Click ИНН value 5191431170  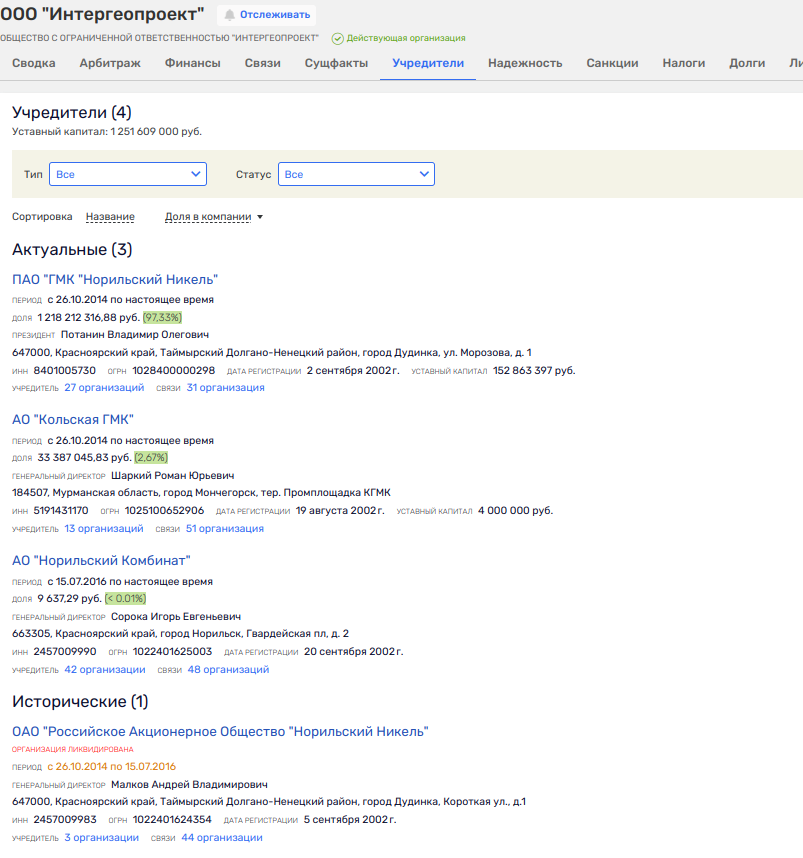coord(61,511)
